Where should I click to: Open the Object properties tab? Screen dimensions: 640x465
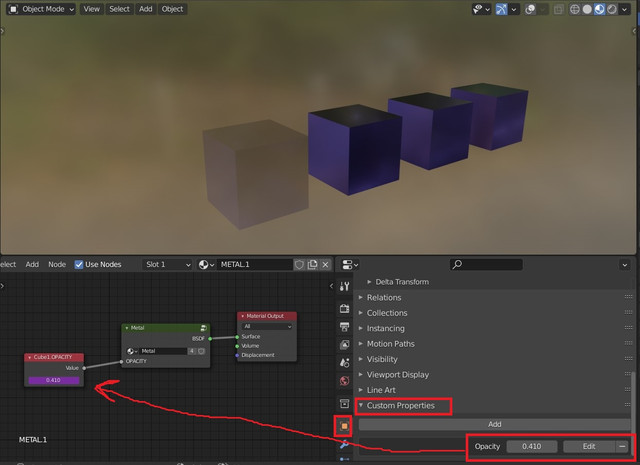click(344, 426)
